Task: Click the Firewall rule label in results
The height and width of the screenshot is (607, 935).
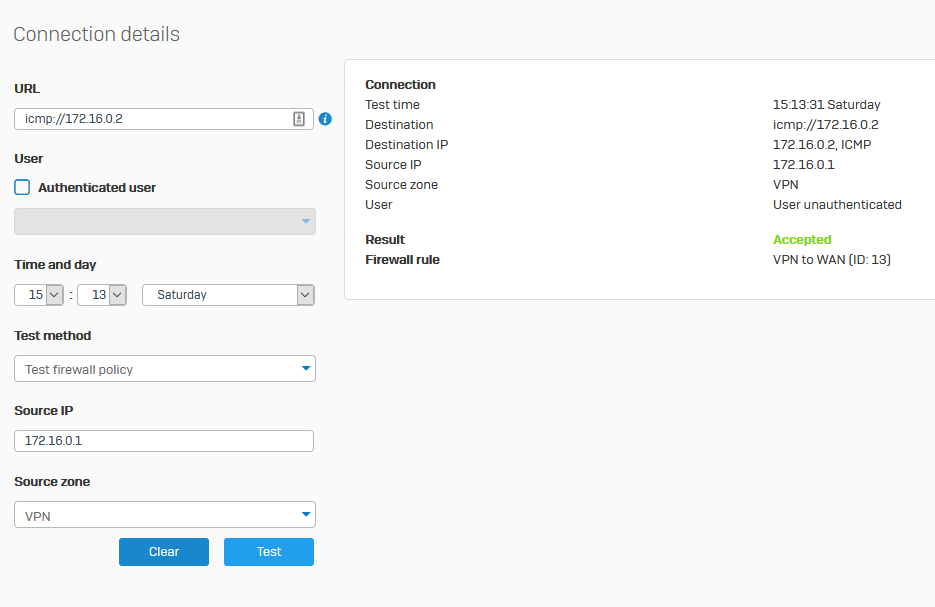Action: click(x=402, y=260)
